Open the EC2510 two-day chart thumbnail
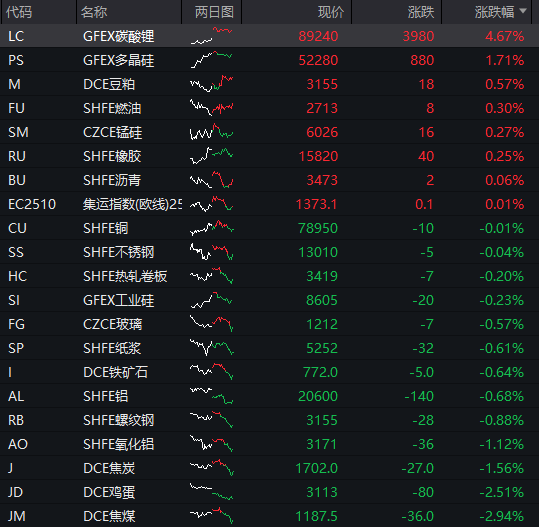 click(x=212, y=204)
